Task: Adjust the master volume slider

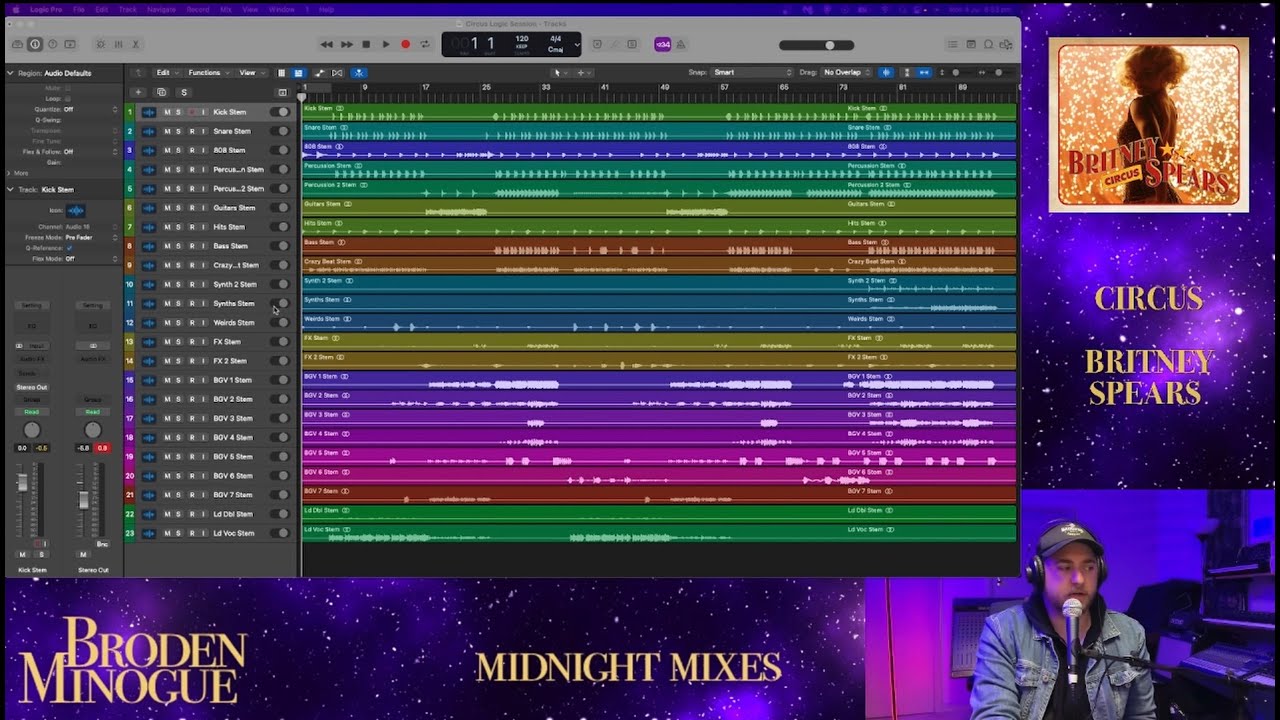Action: pyautogui.click(x=817, y=45)
